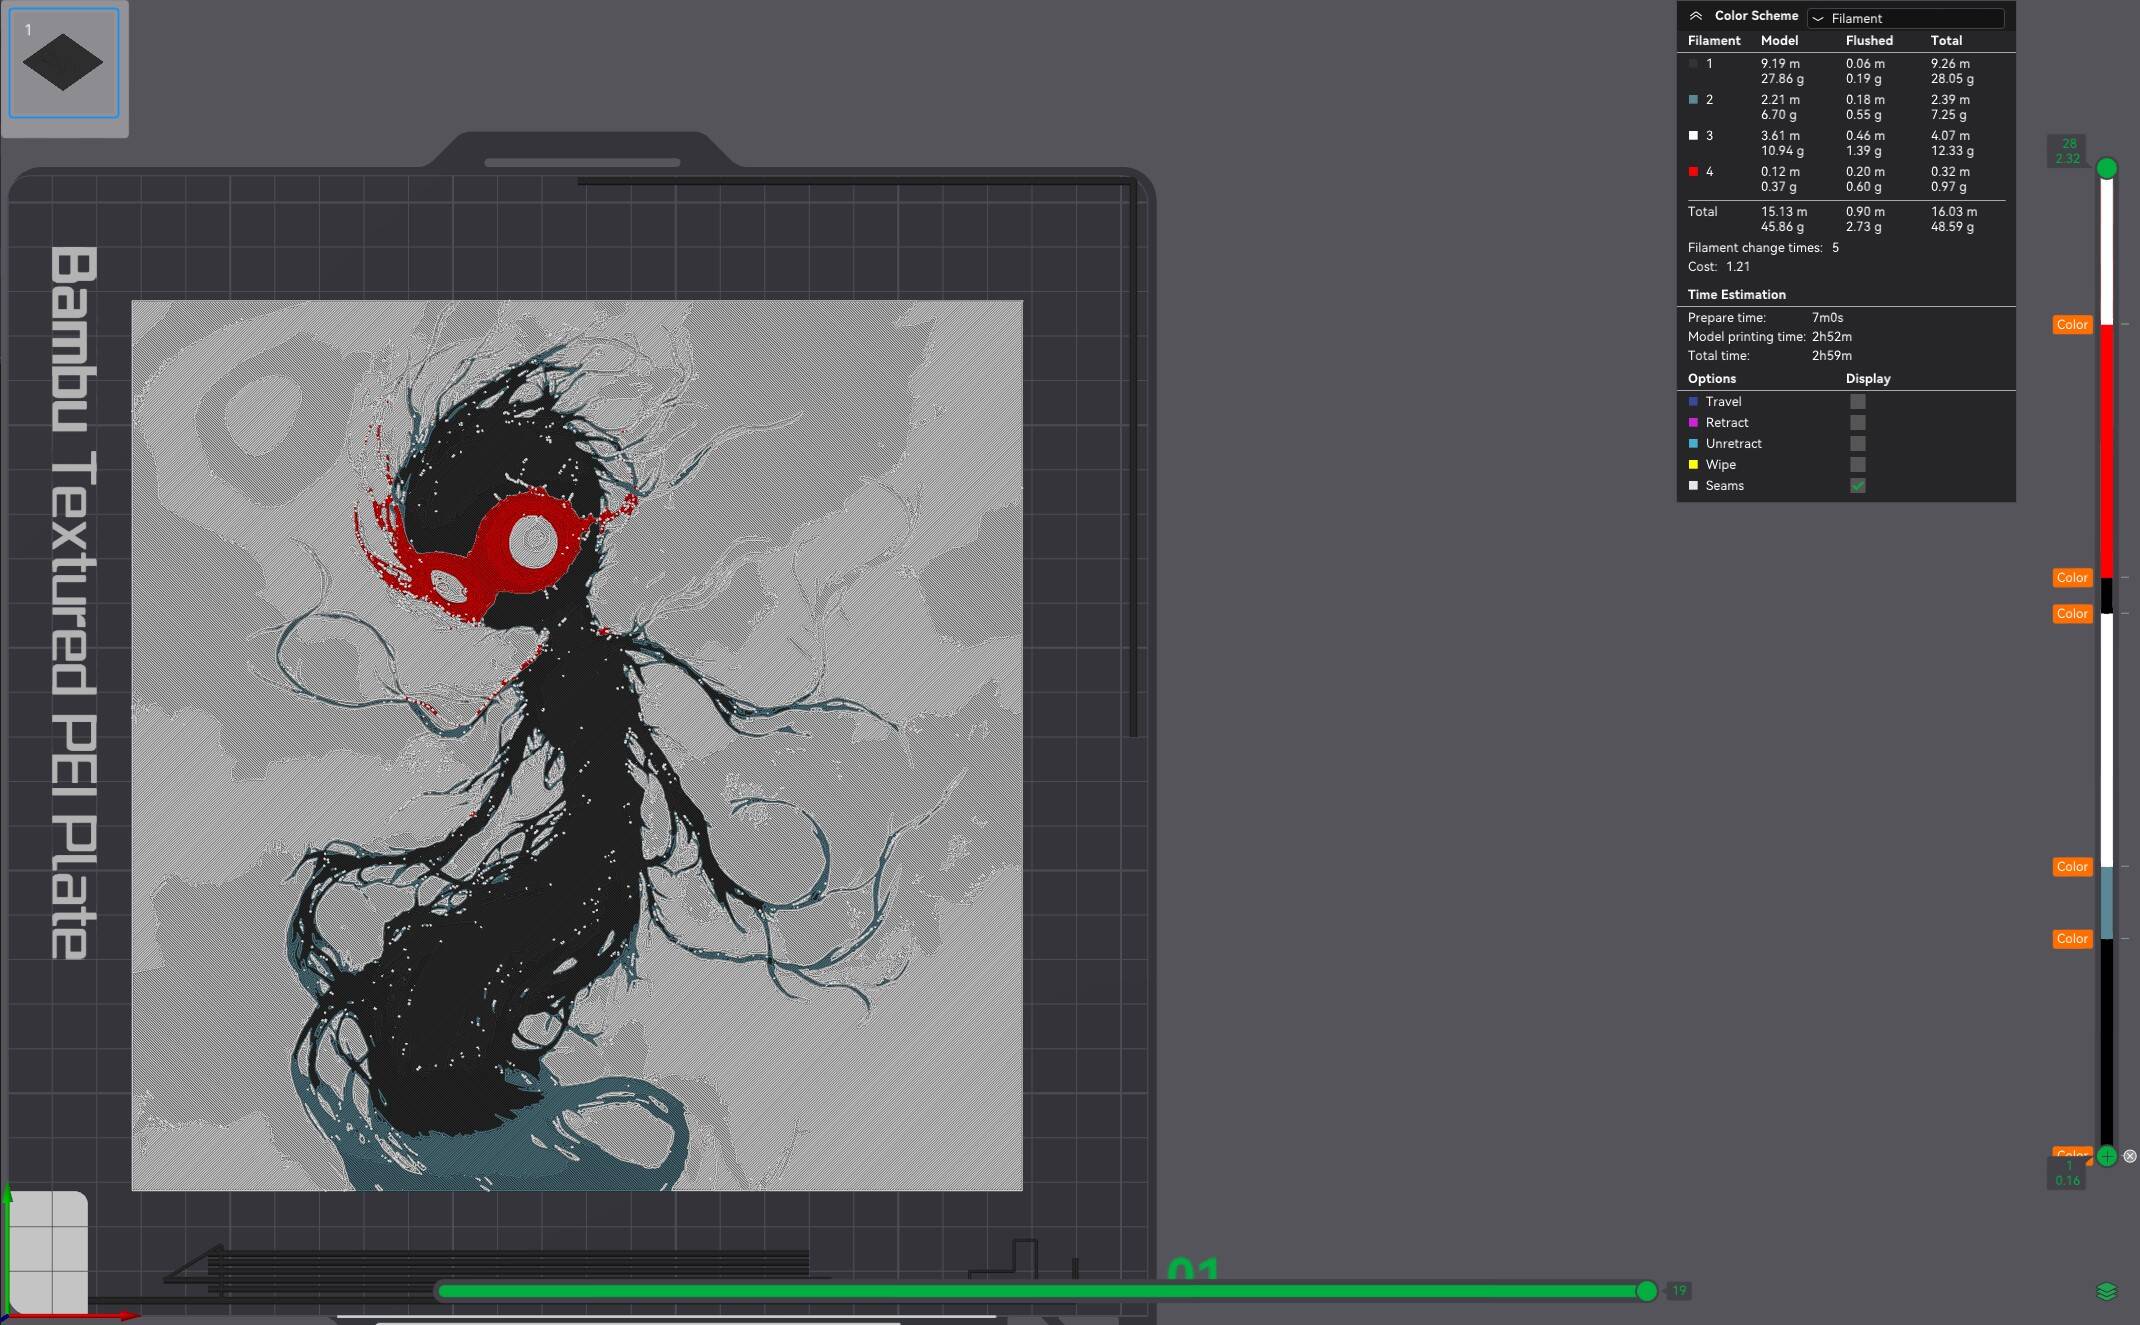Click the "Cost: 1.21" line

click(x=1719, y=267)
